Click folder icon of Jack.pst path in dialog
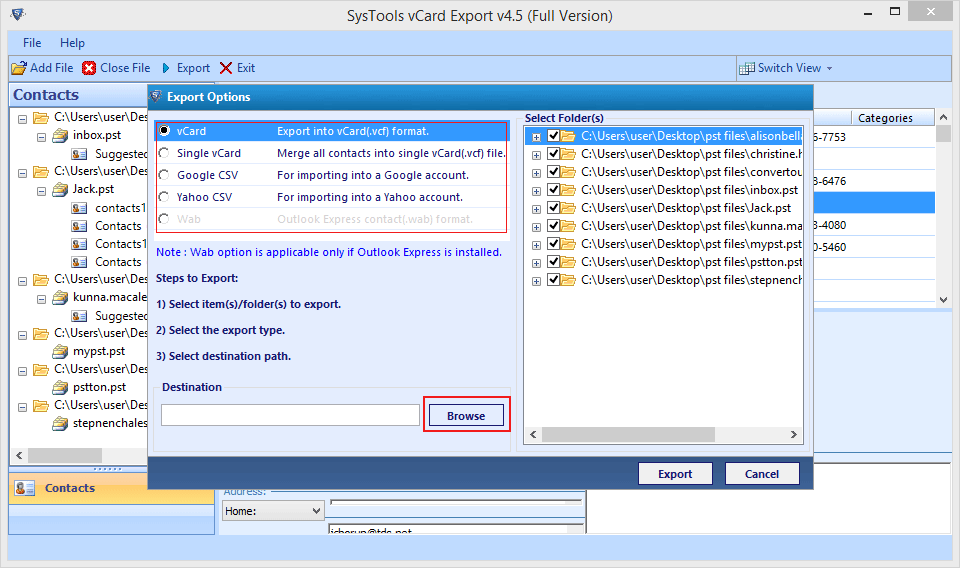Viewport: 960px width, 568px height. pos(568,208)
